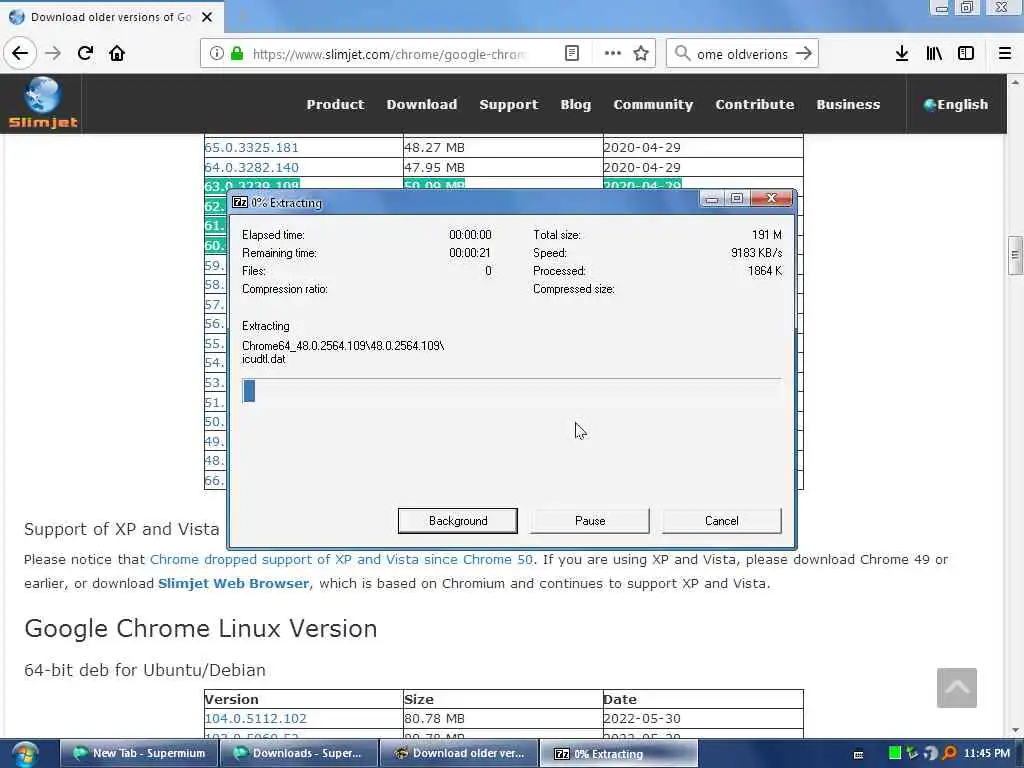This screenshot has height=768, width=1024.
Task: Go back to the previous page
Action: click(20, 54)
